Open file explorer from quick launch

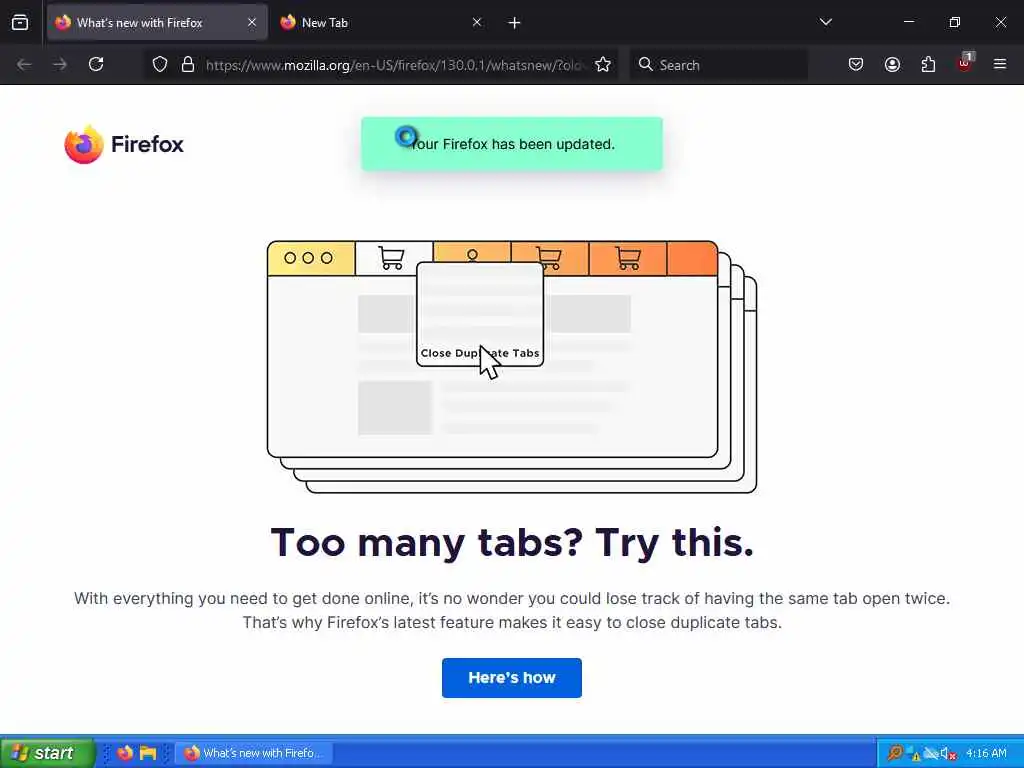click(148, 753)
